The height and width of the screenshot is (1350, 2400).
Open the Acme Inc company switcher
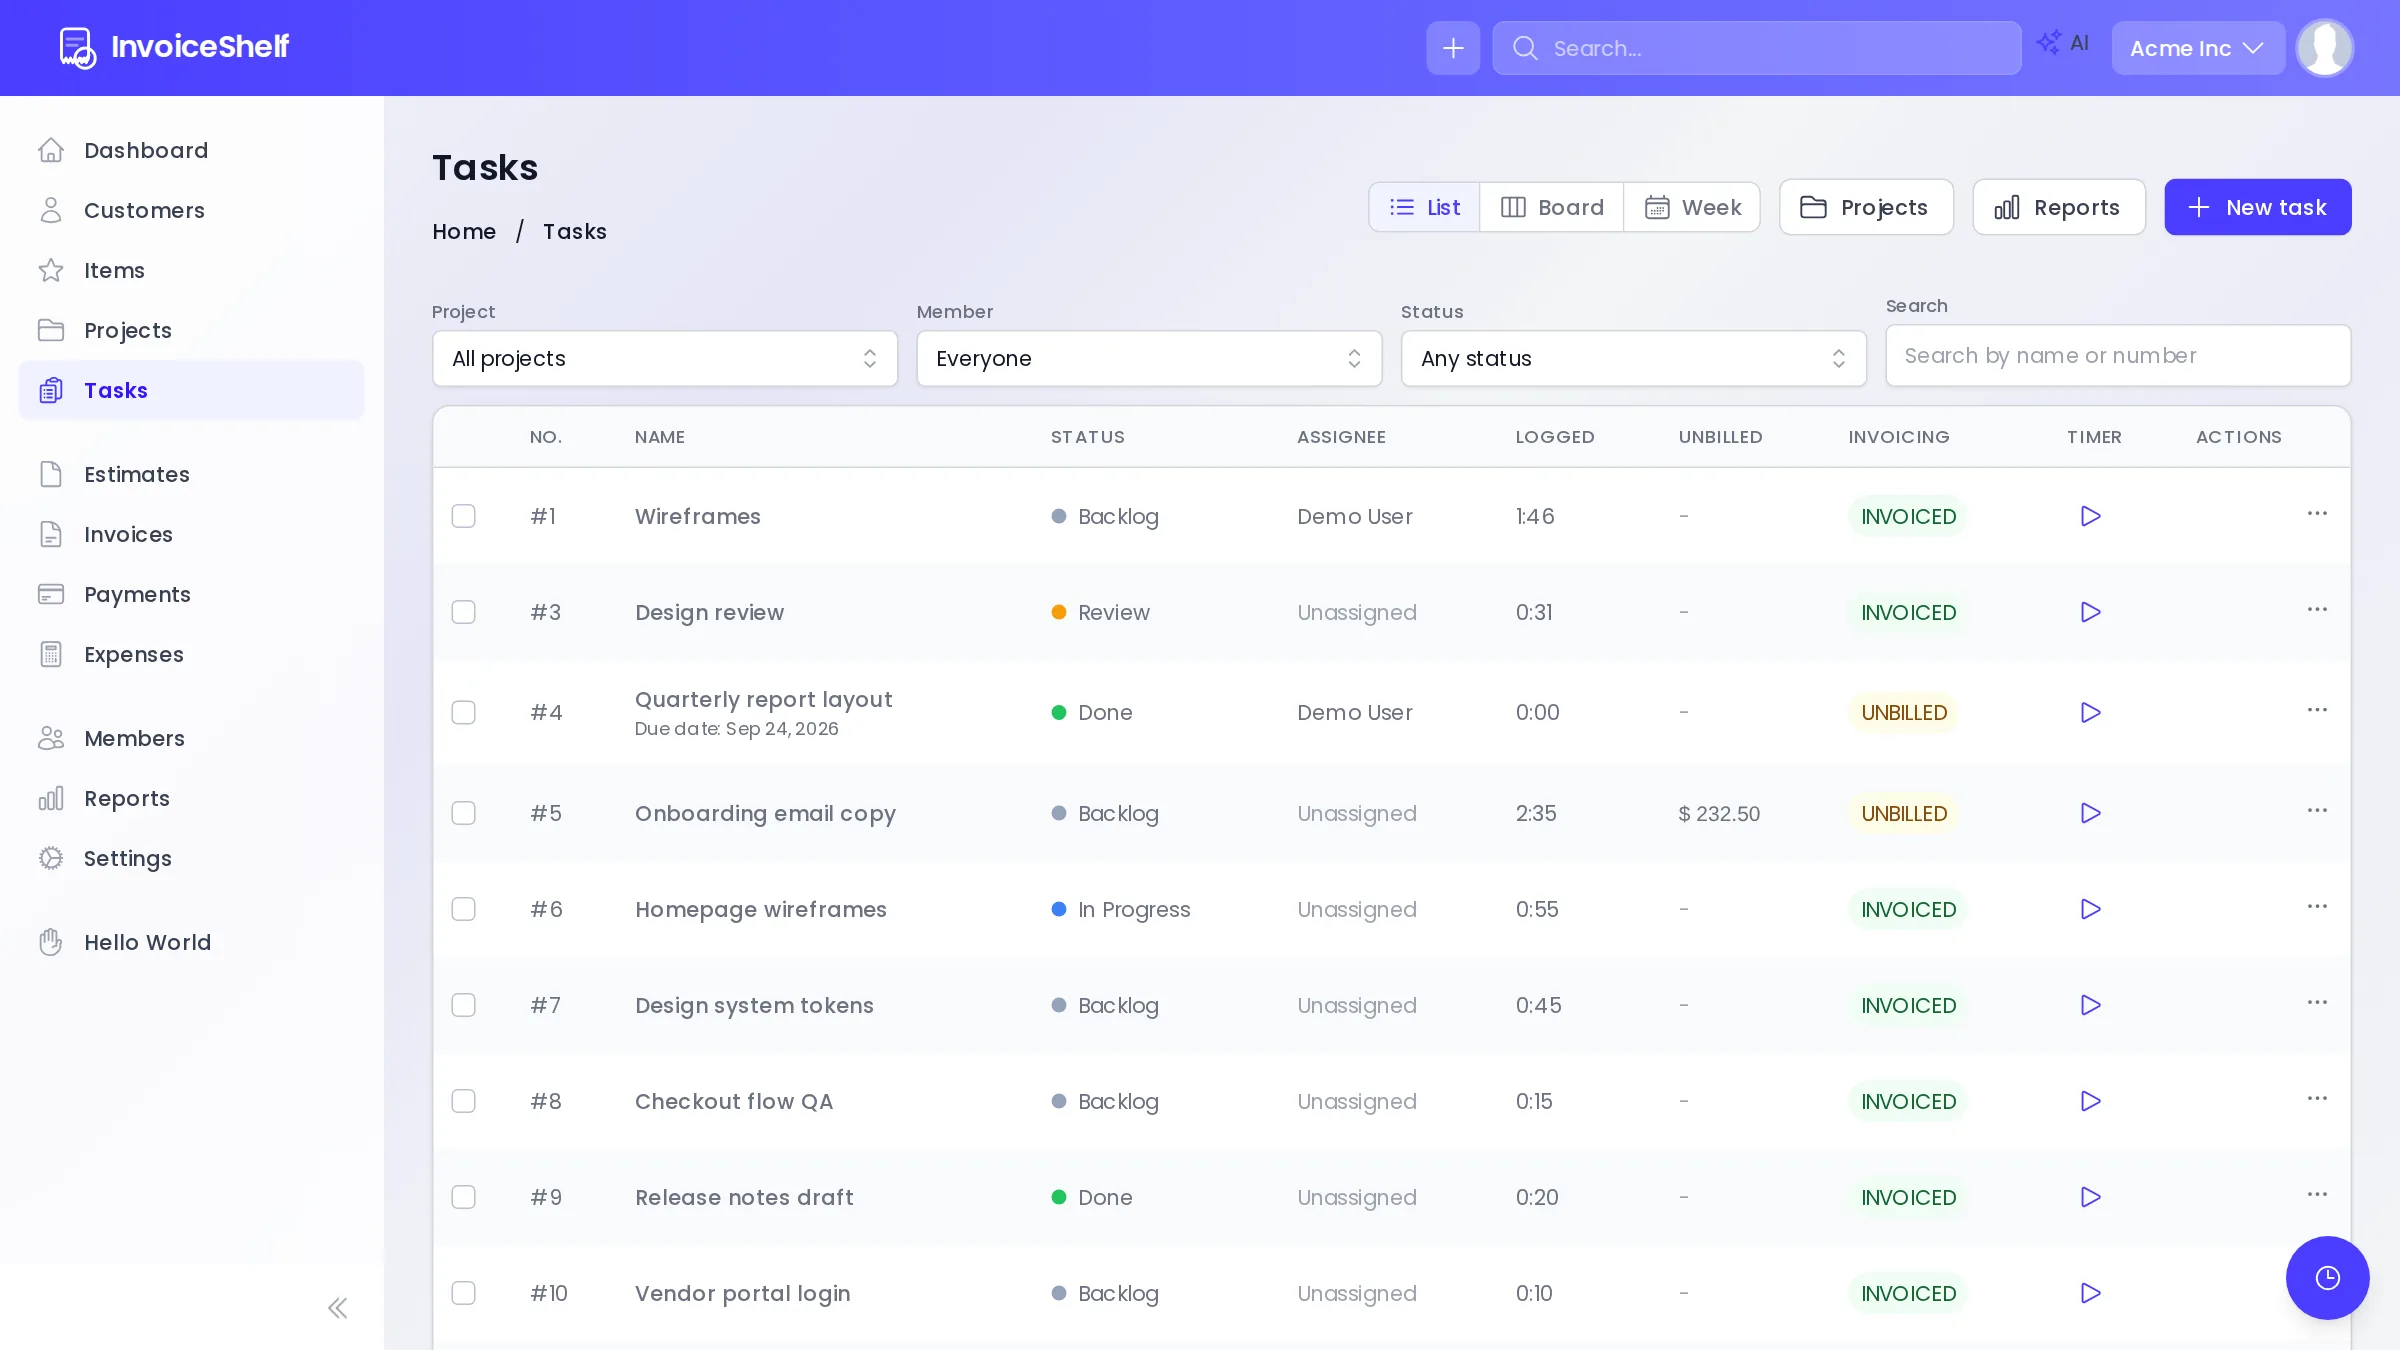click(2198, 48)
